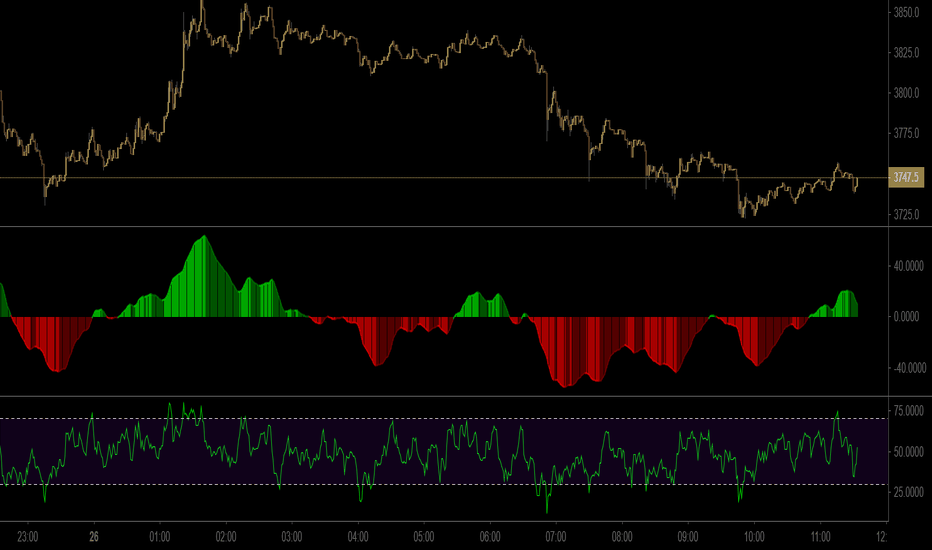
Task: Click the 05:00 time axis label
Action: pos(424,537)
